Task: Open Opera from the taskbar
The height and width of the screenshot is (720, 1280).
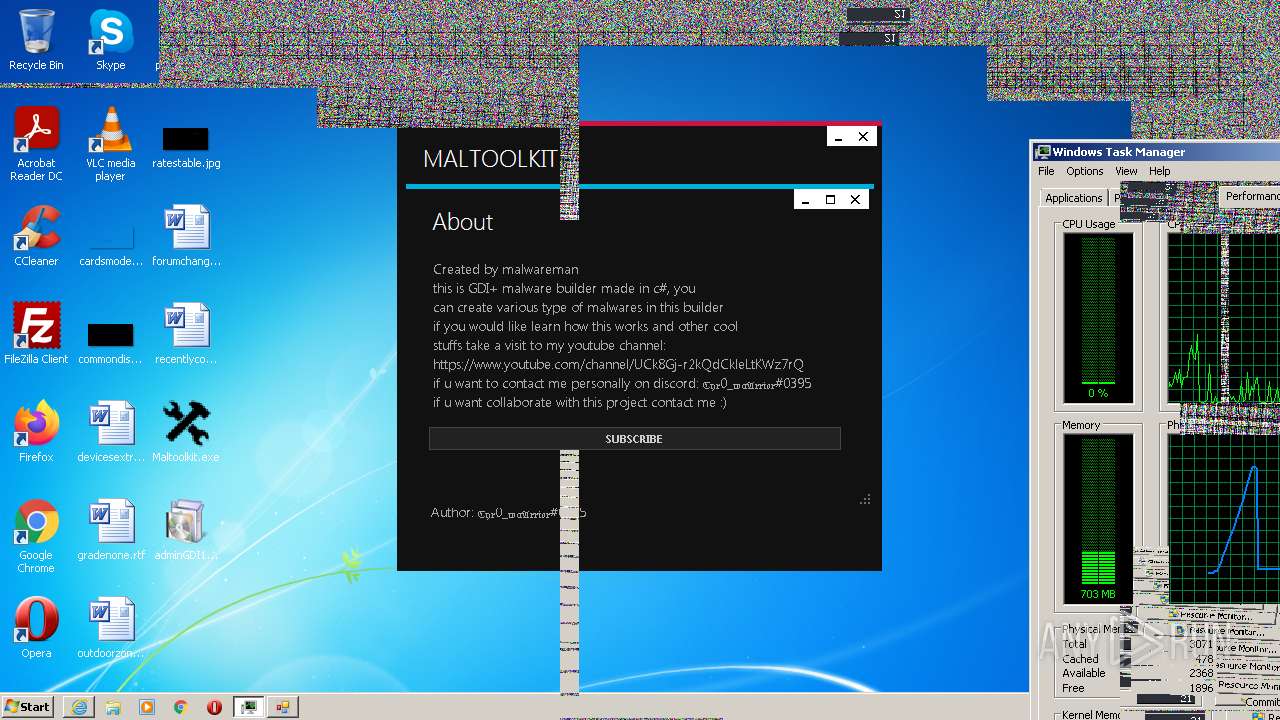Action: 215,707
